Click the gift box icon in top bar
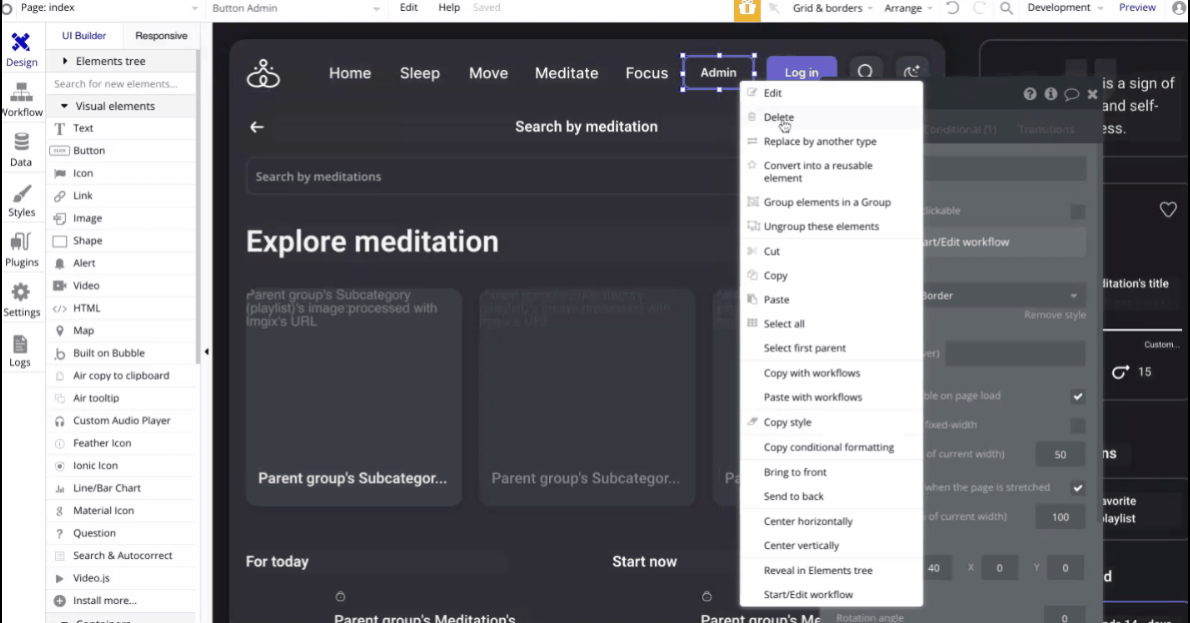 coord(747,9)
